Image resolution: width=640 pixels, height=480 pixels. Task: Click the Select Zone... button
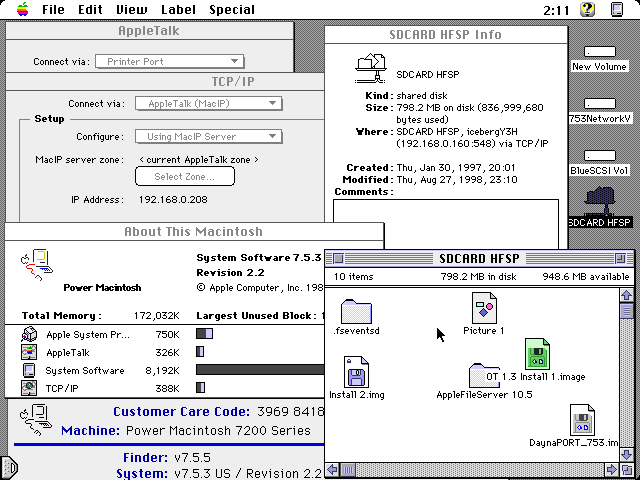click(185, 177)
